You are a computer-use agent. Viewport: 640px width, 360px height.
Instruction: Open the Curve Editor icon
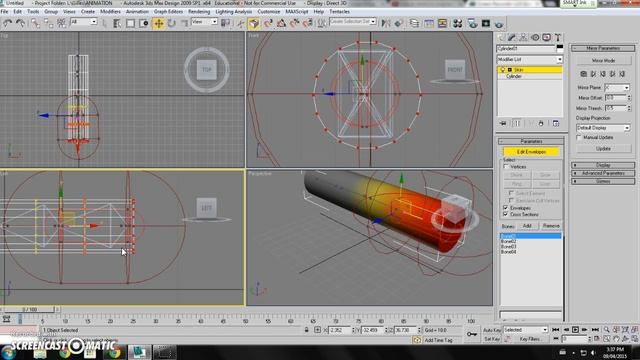[429, 23]
